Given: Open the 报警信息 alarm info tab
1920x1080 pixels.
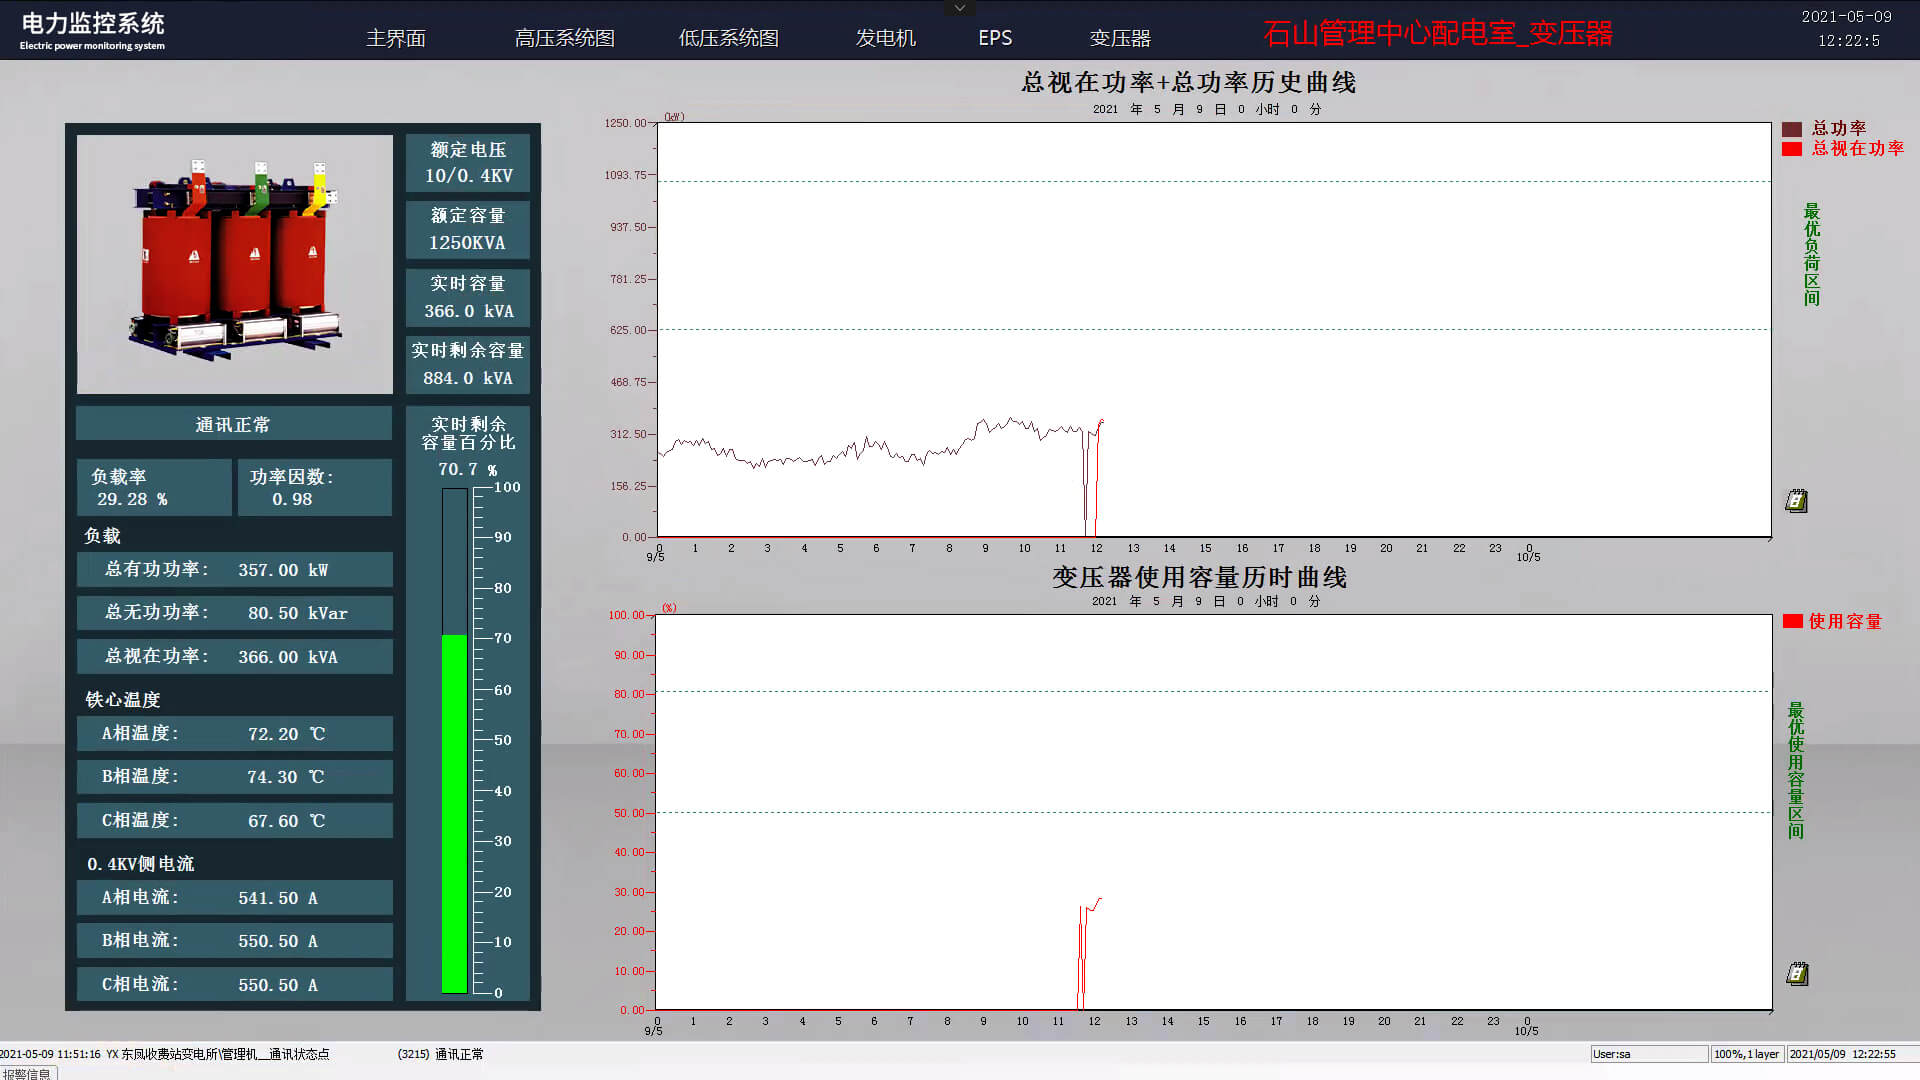Looking at the screenshot, I should coord(27,1073).
